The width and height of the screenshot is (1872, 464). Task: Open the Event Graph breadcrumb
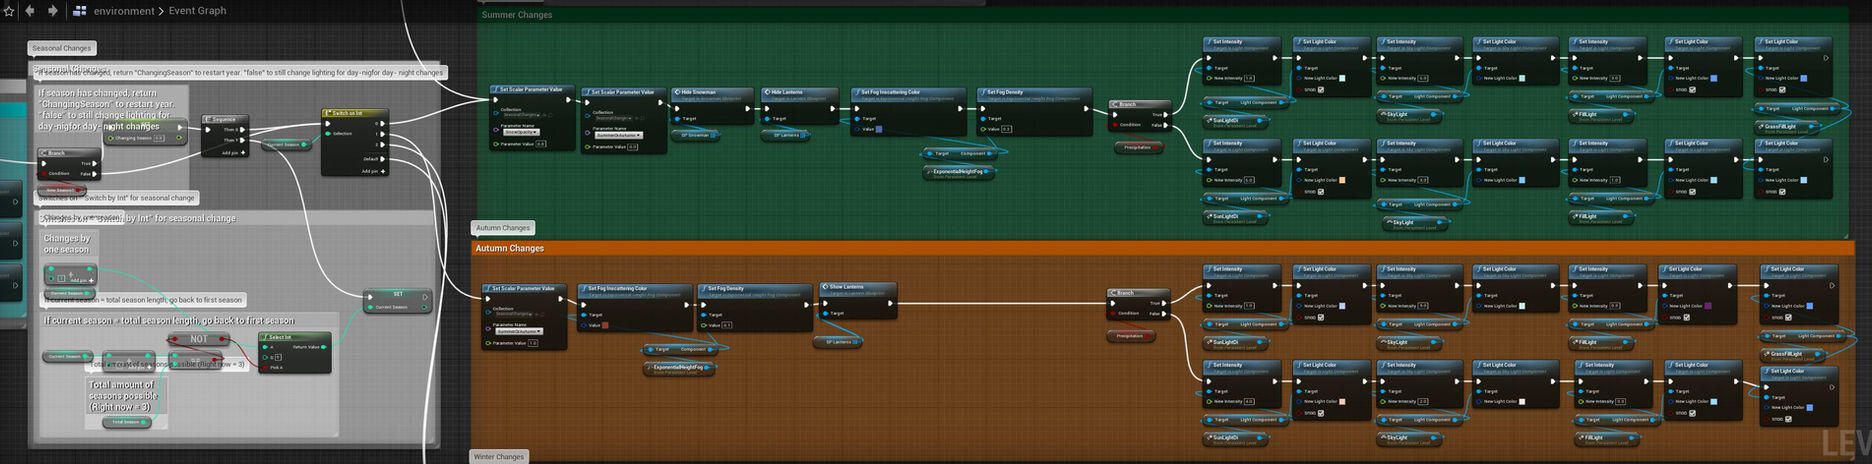[197, 11]
